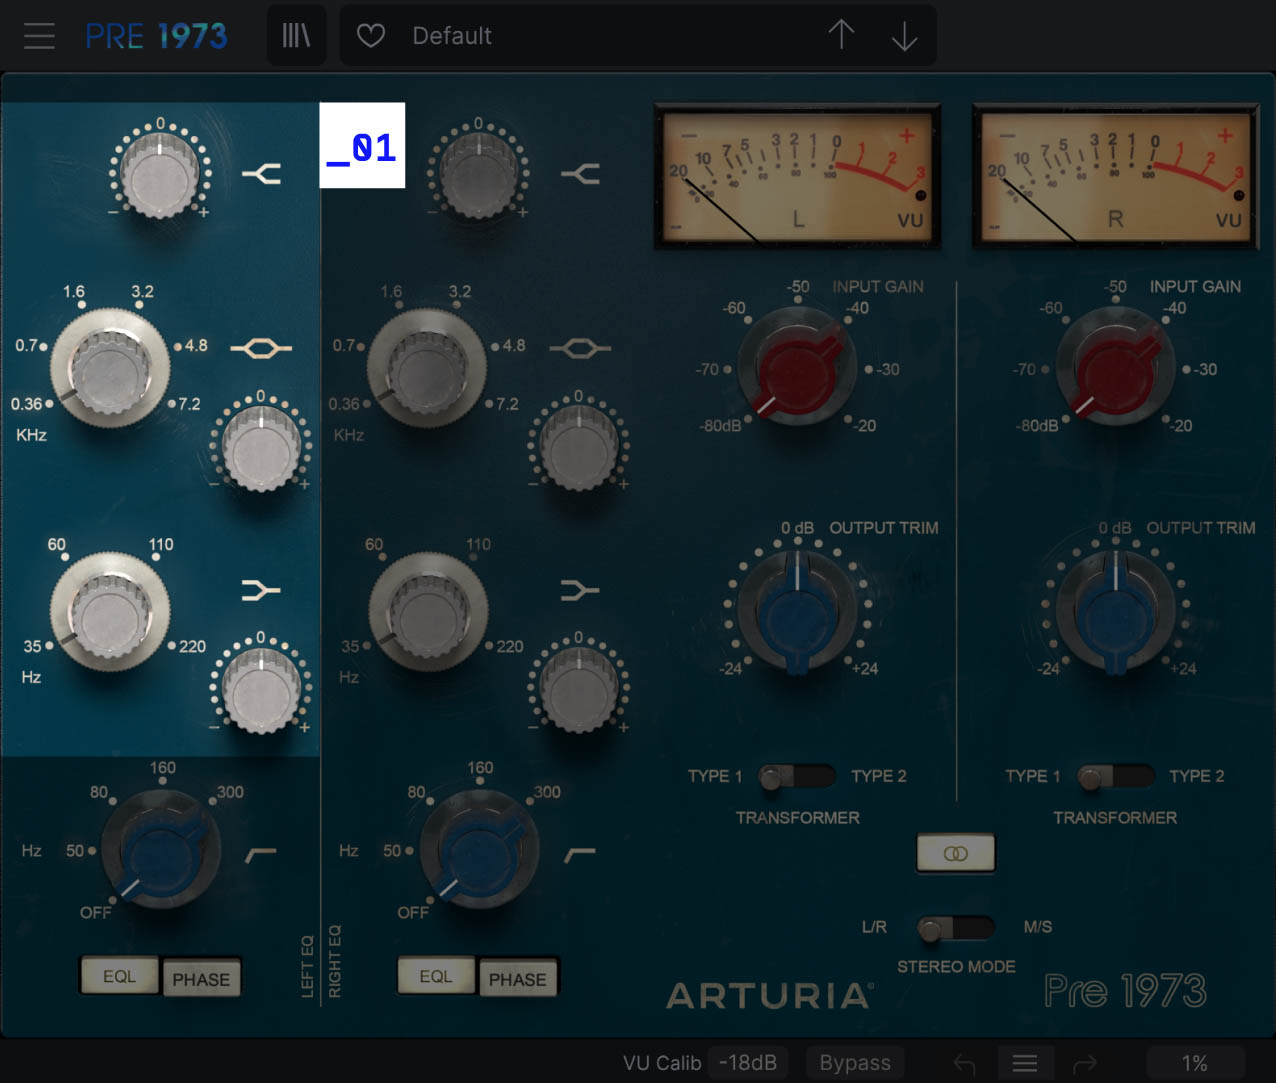Click the redo arrow in bottom bar
Image resolution: width=1276 pixels, height=1083 pixels.
tap(1085, 1063)
